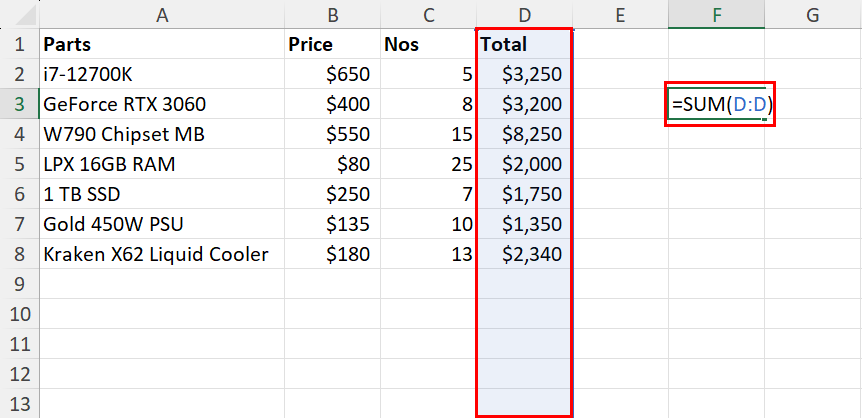This screenshot has height=418, width=862.
Task: Click the Parts header cell
Action: 162,44
